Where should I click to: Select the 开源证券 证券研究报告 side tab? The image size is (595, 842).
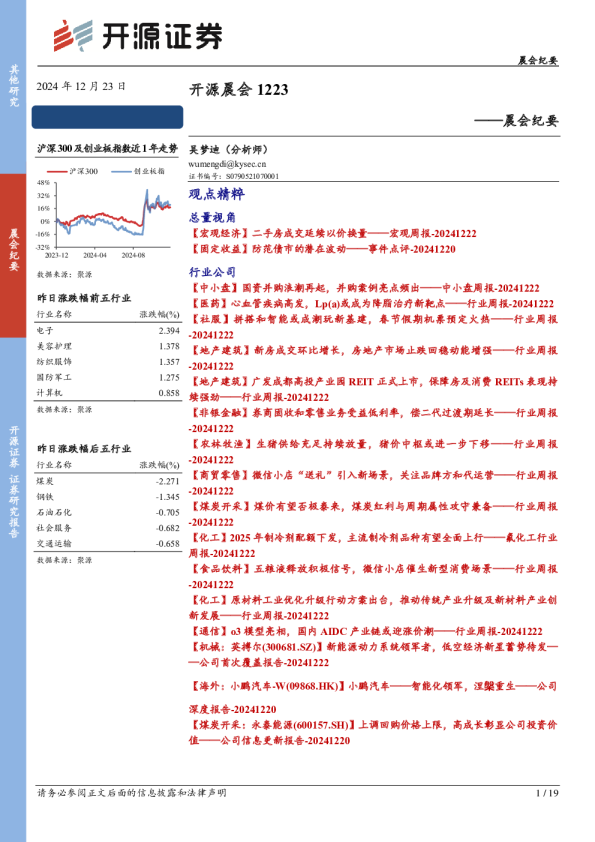13,482
